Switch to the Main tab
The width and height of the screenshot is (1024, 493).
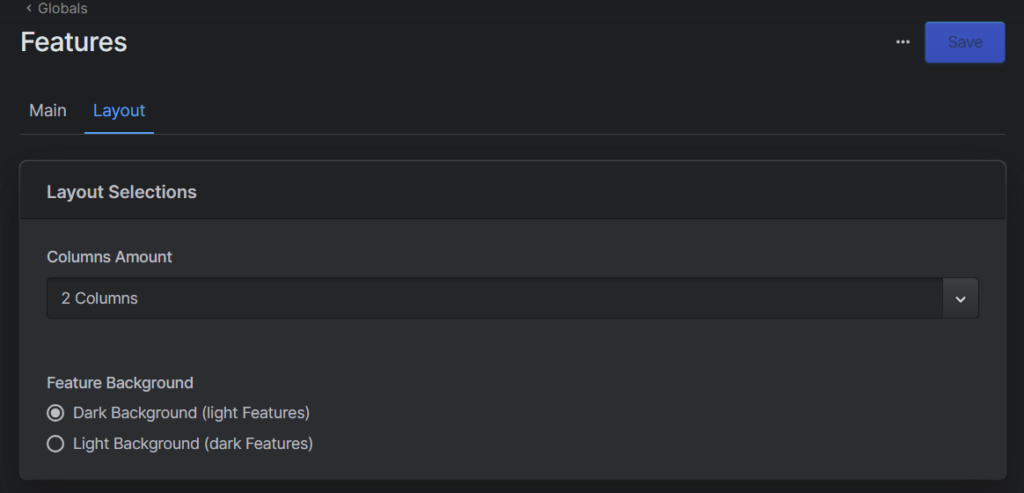point(48,110)
